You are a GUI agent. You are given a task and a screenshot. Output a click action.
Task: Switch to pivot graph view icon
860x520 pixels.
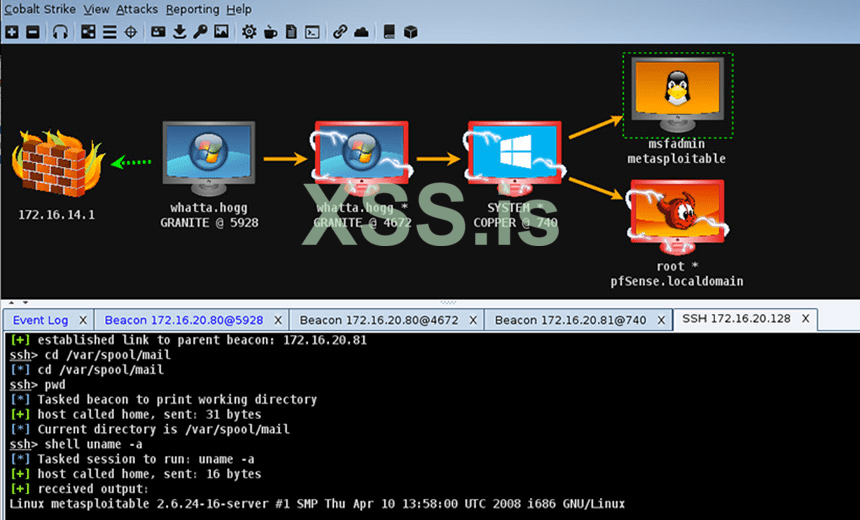coord(88,32)
